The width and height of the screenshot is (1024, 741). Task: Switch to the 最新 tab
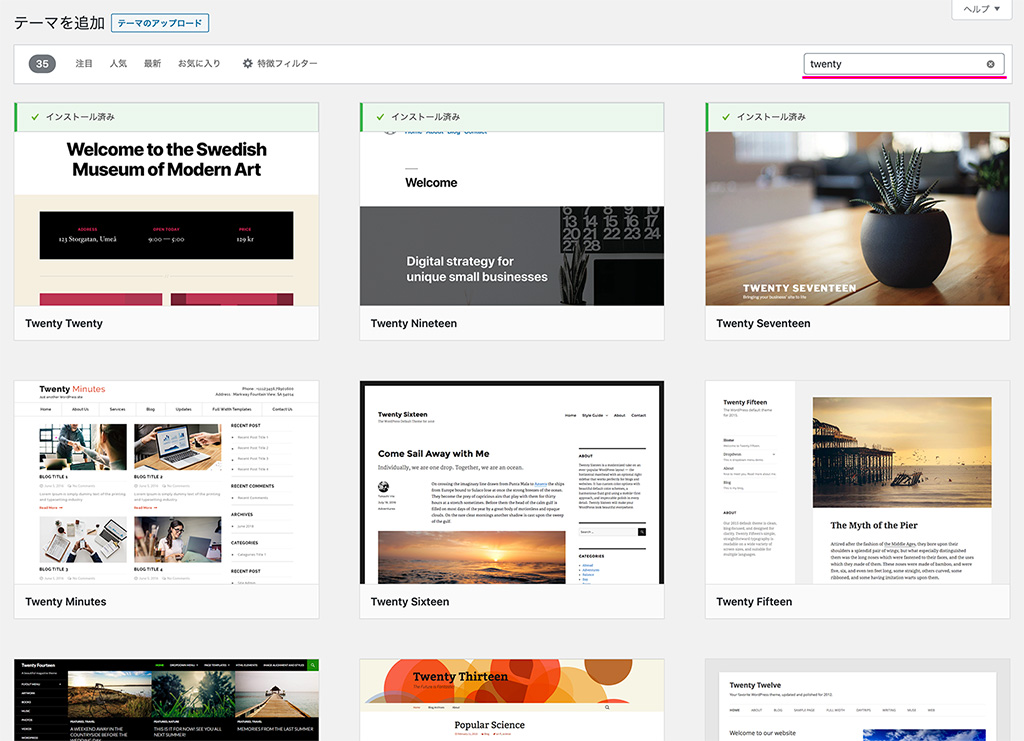(x=152, y=63)
